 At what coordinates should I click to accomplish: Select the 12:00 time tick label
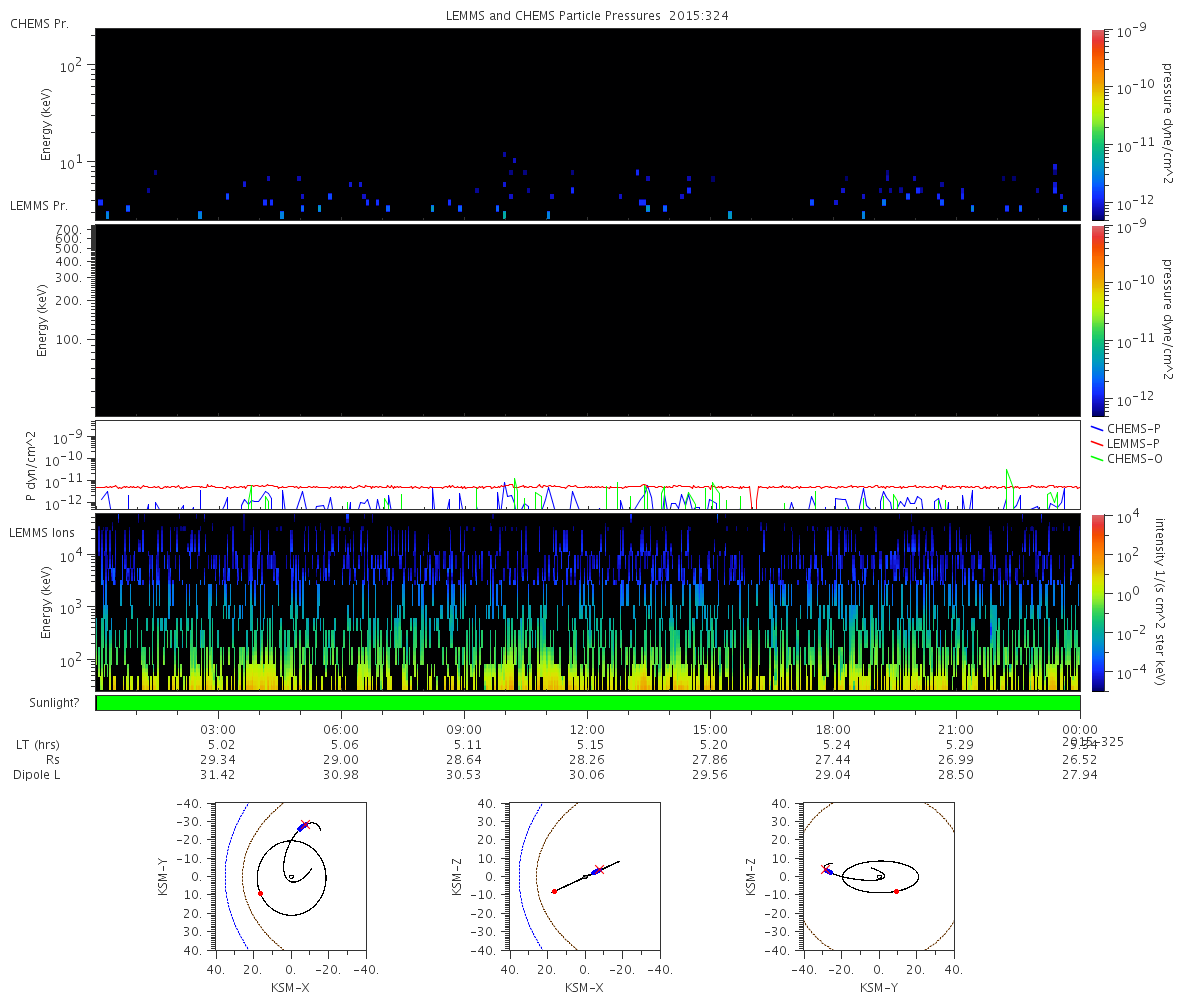point(587,730)
